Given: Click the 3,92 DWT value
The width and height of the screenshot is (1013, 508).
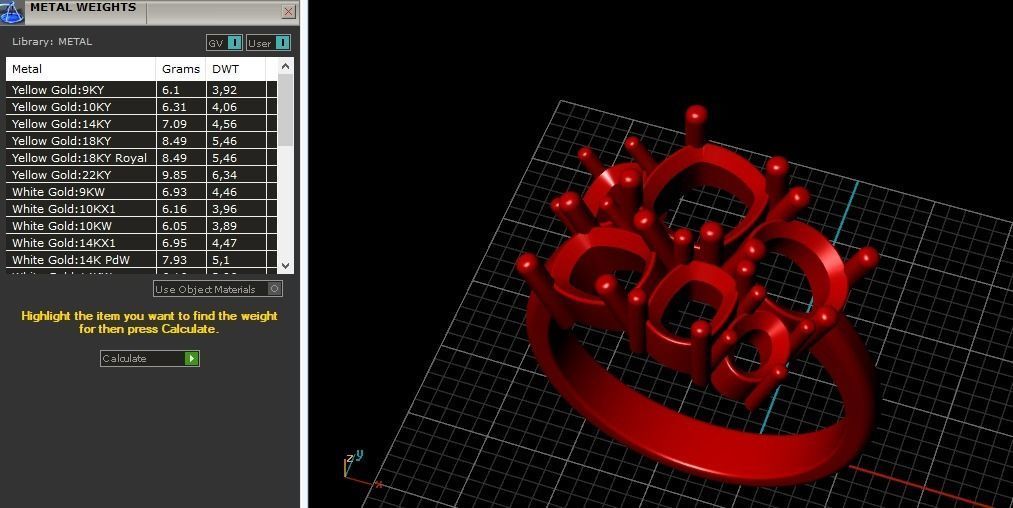Looking at the screenshot, I should [x=224, y=90].
